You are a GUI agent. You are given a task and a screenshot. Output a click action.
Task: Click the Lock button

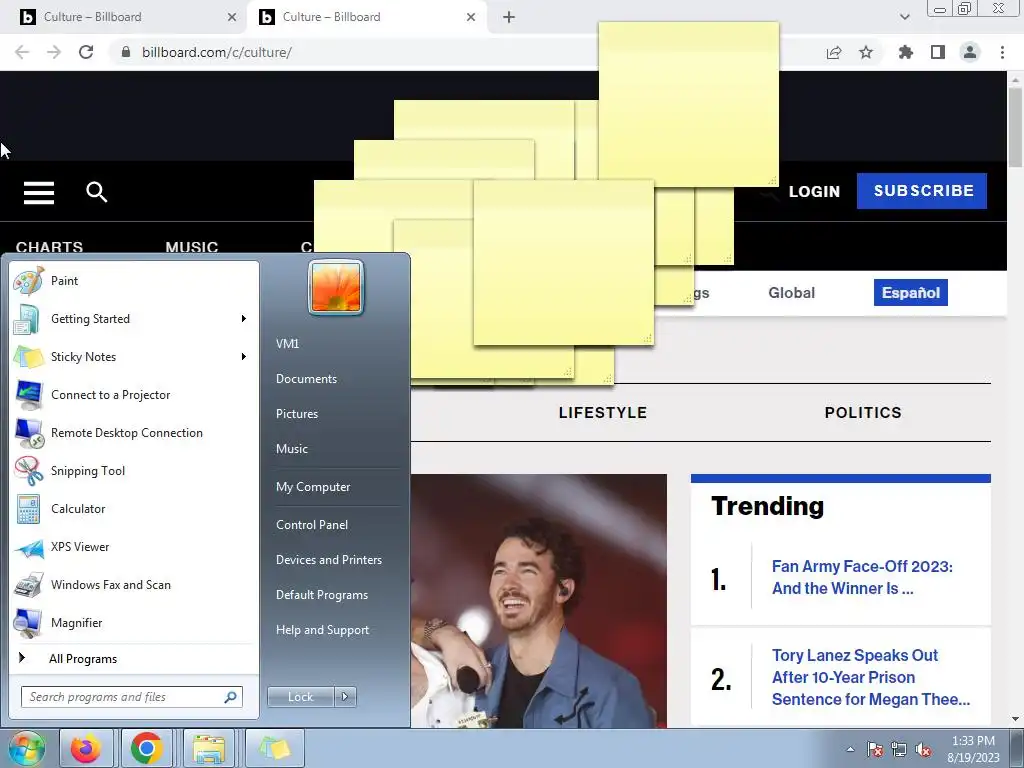(x=300, y=697)
